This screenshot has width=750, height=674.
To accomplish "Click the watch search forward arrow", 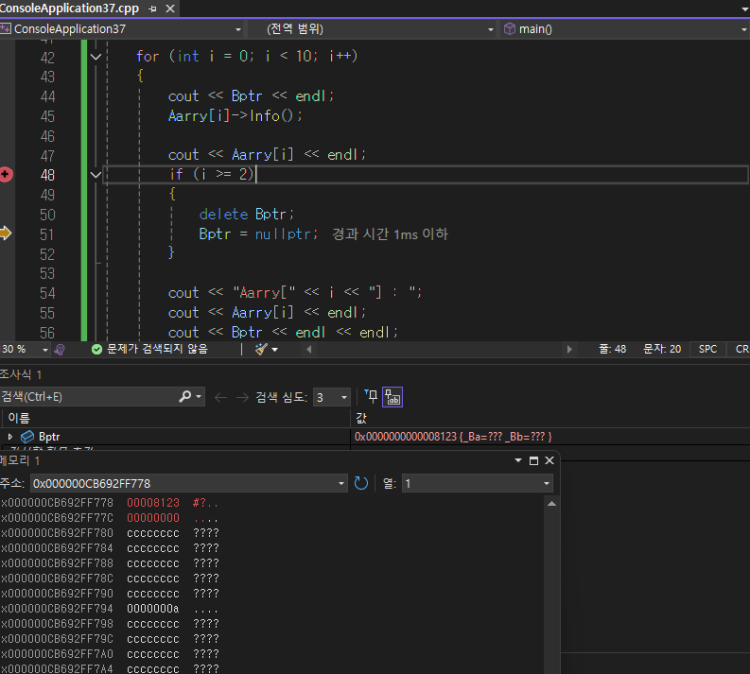I will (x=243, y=398).
